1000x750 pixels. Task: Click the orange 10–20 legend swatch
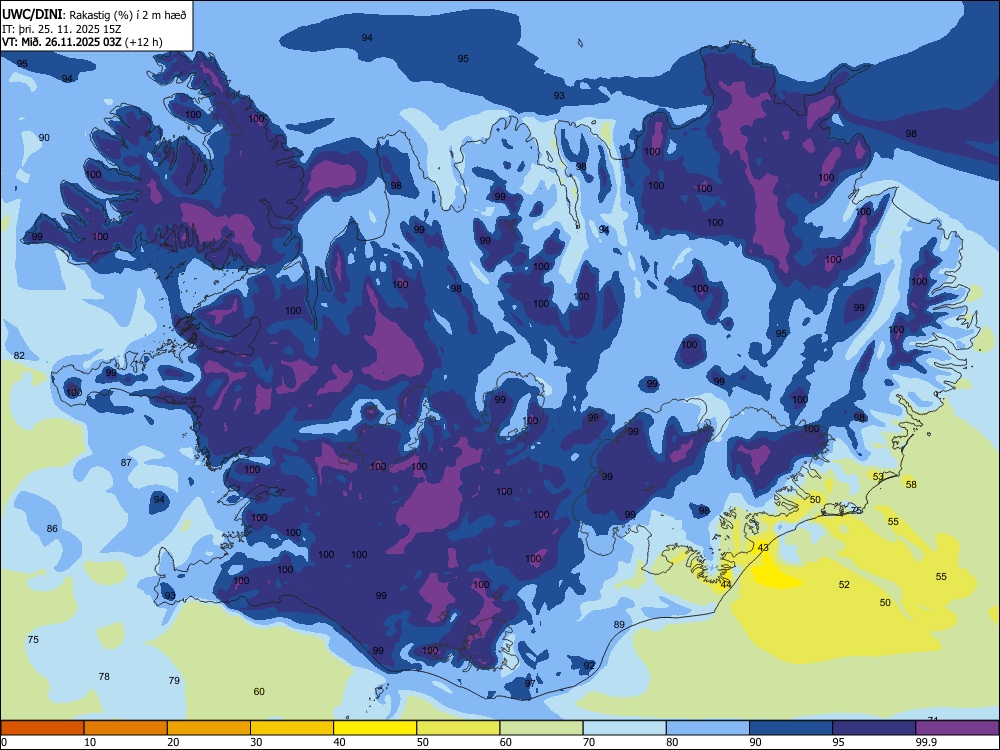pos(126,728)
